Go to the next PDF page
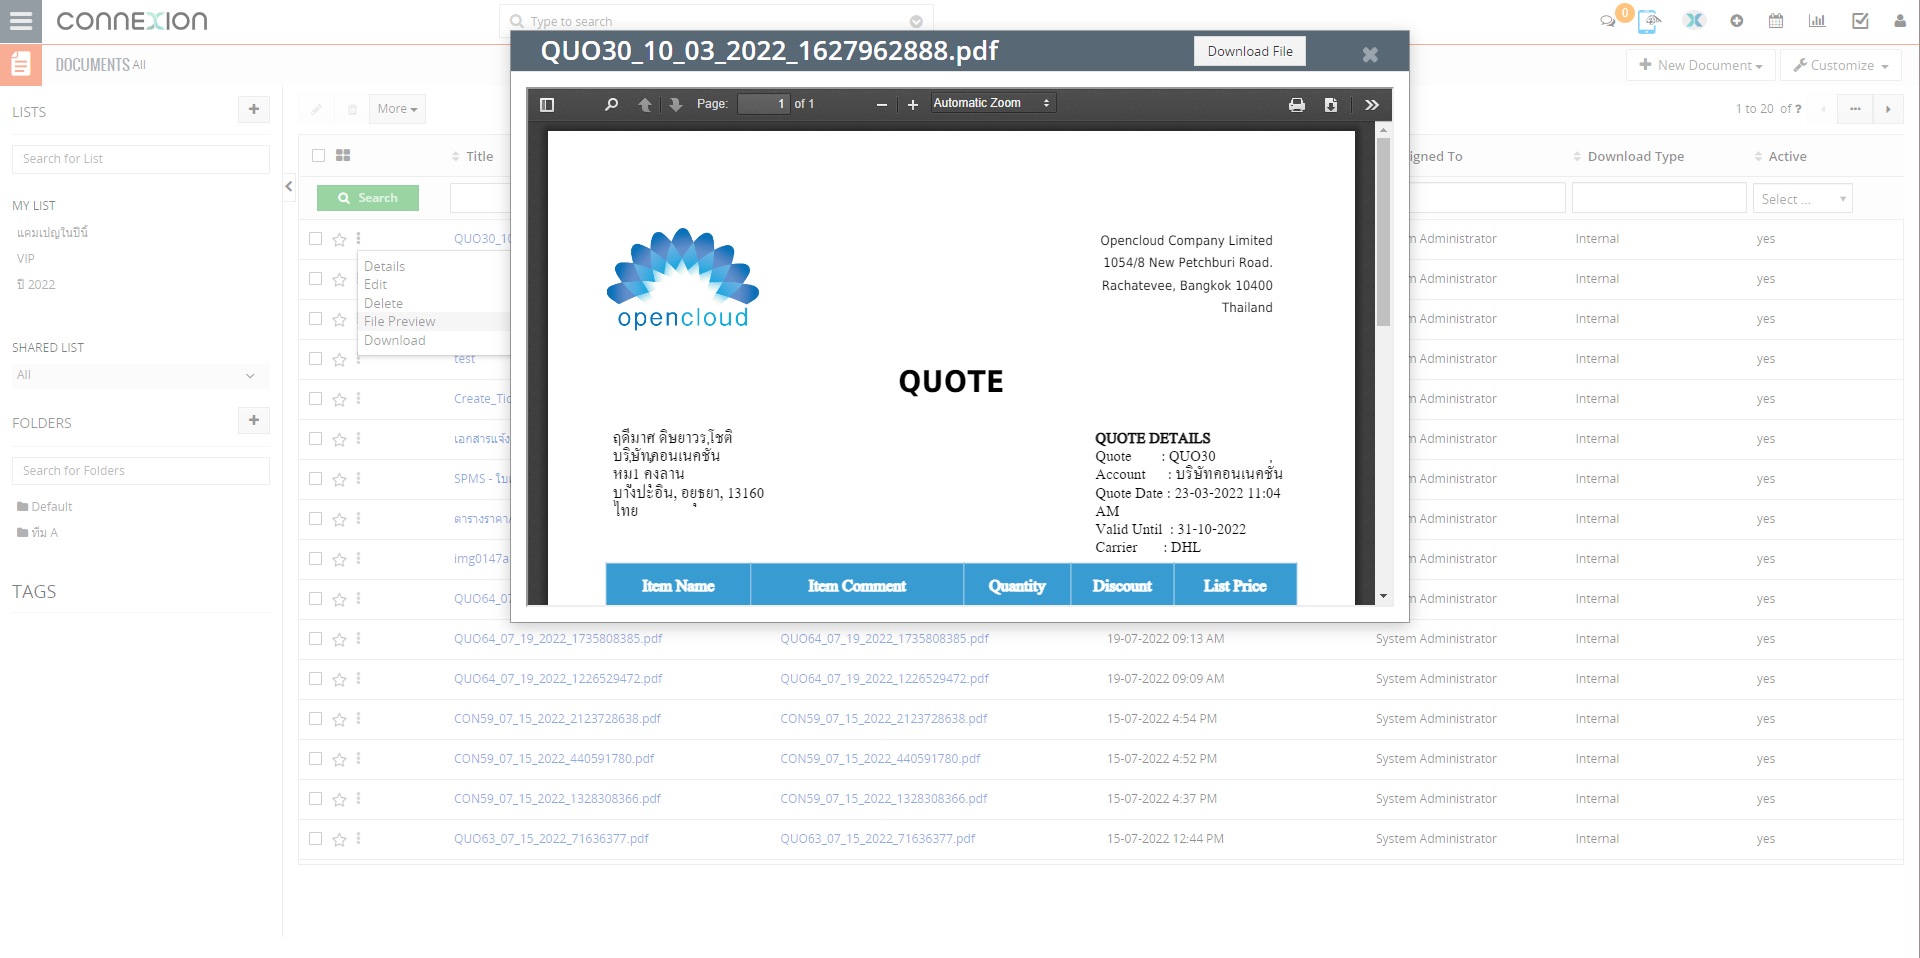Viewport: 1920px width, 958px height. 676,105
